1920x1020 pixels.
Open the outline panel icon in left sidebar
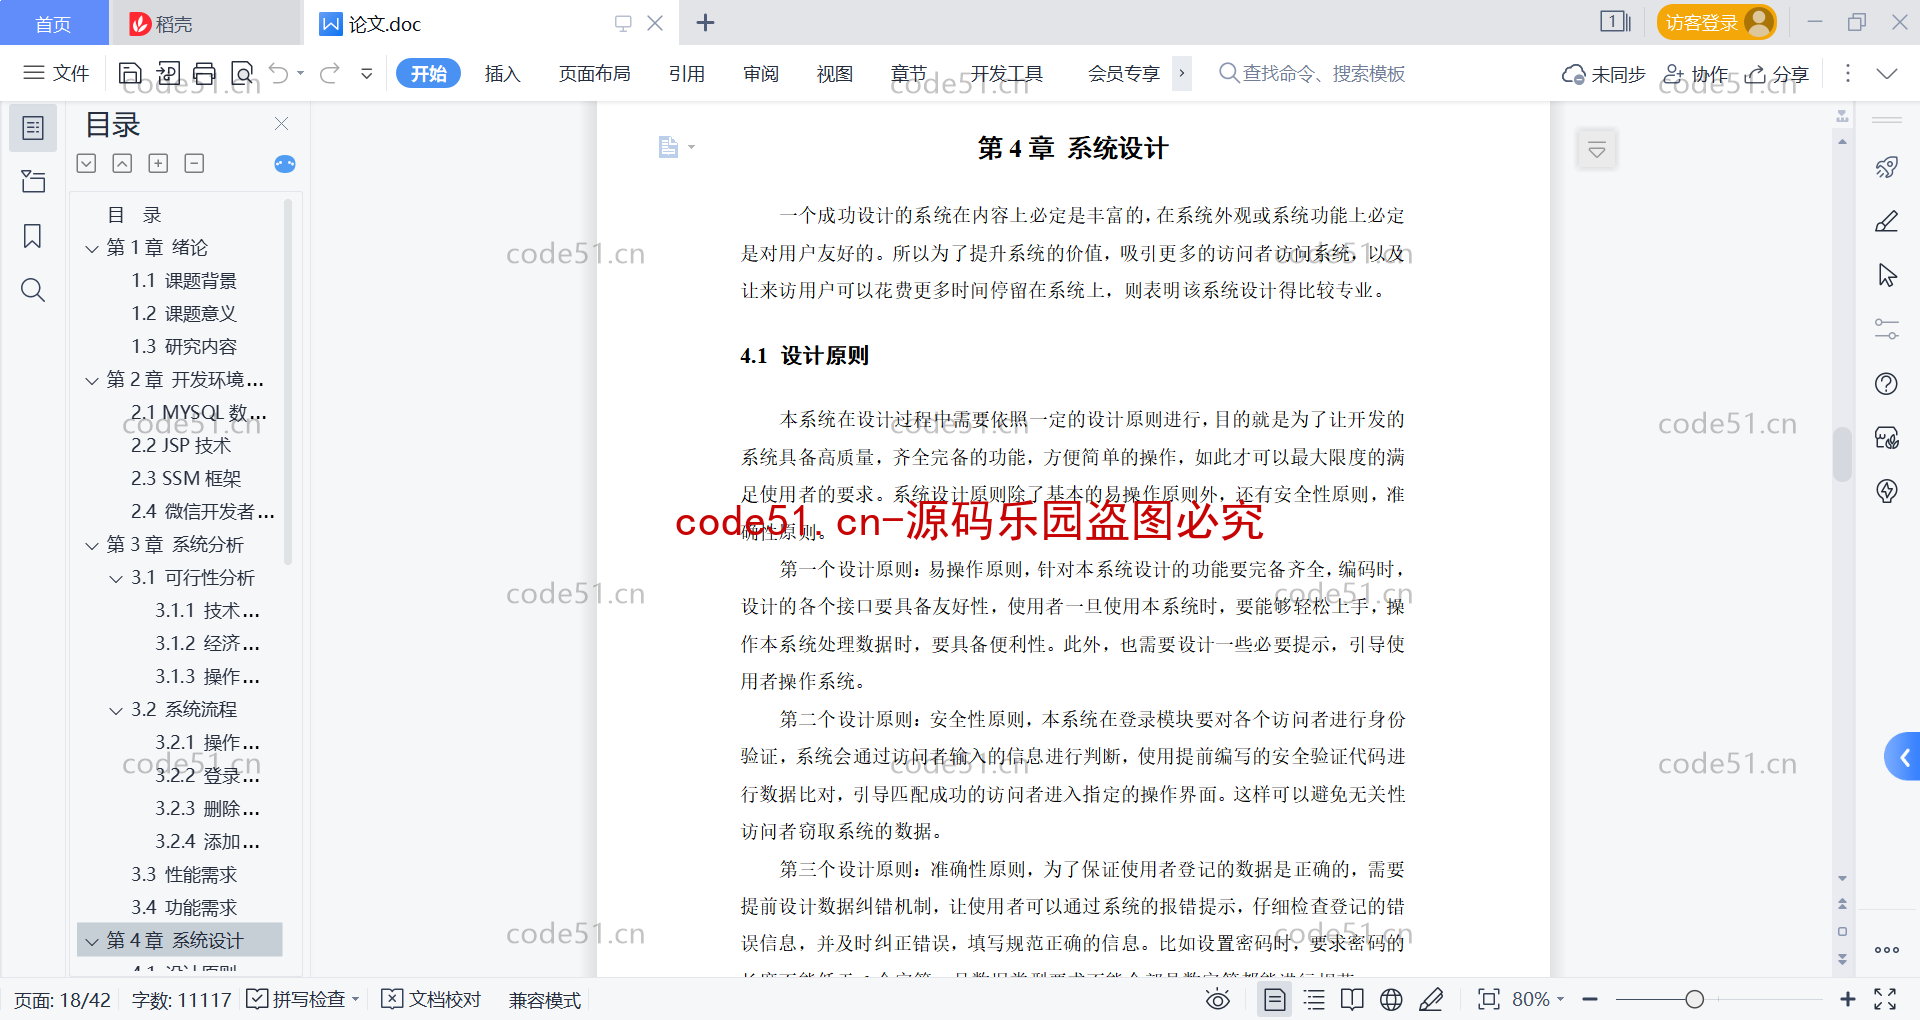coord(33,128)
